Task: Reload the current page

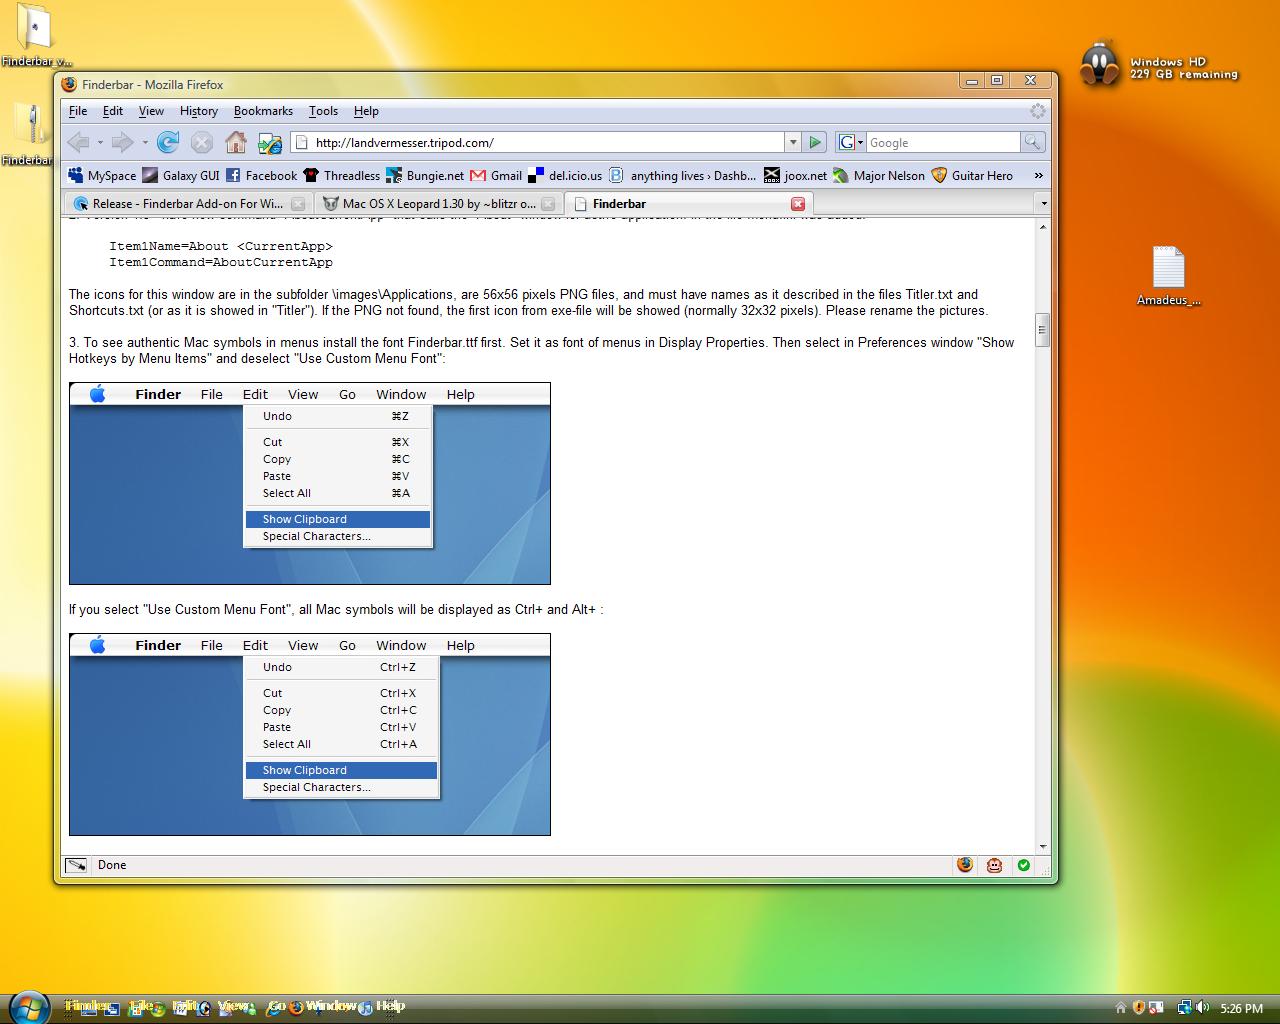Action: coord(168,142)
